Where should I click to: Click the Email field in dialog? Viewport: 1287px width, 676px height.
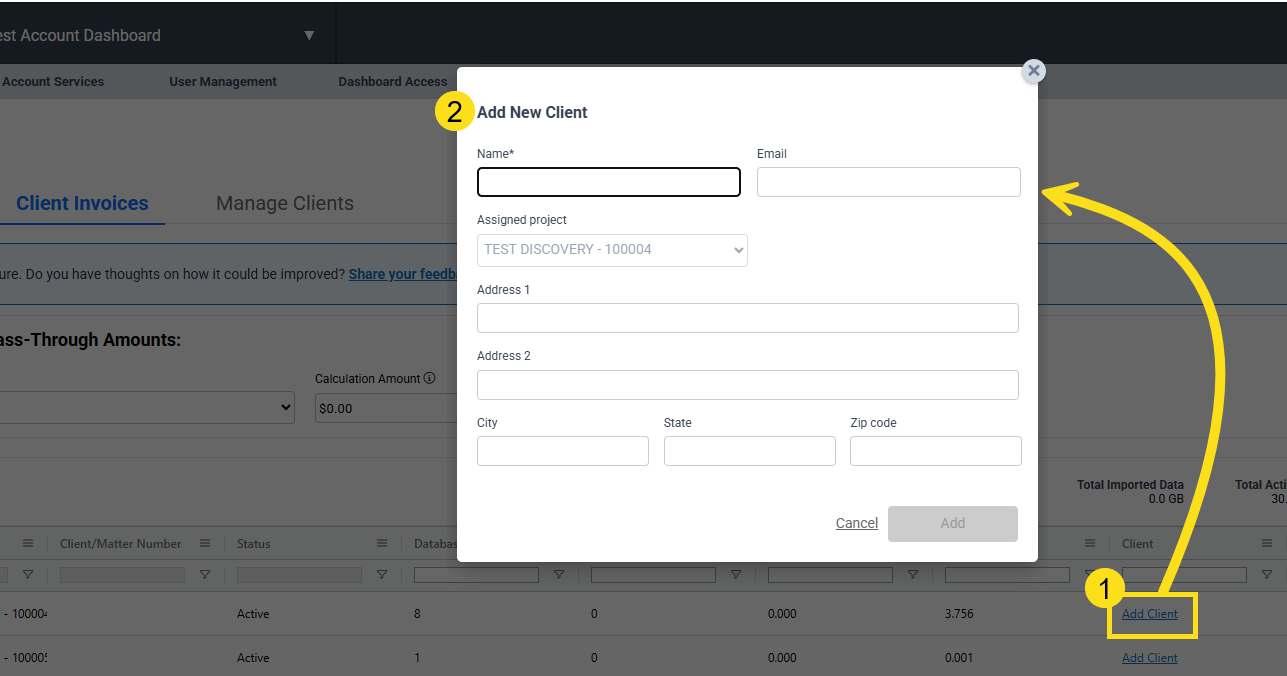tap(889, 182)
